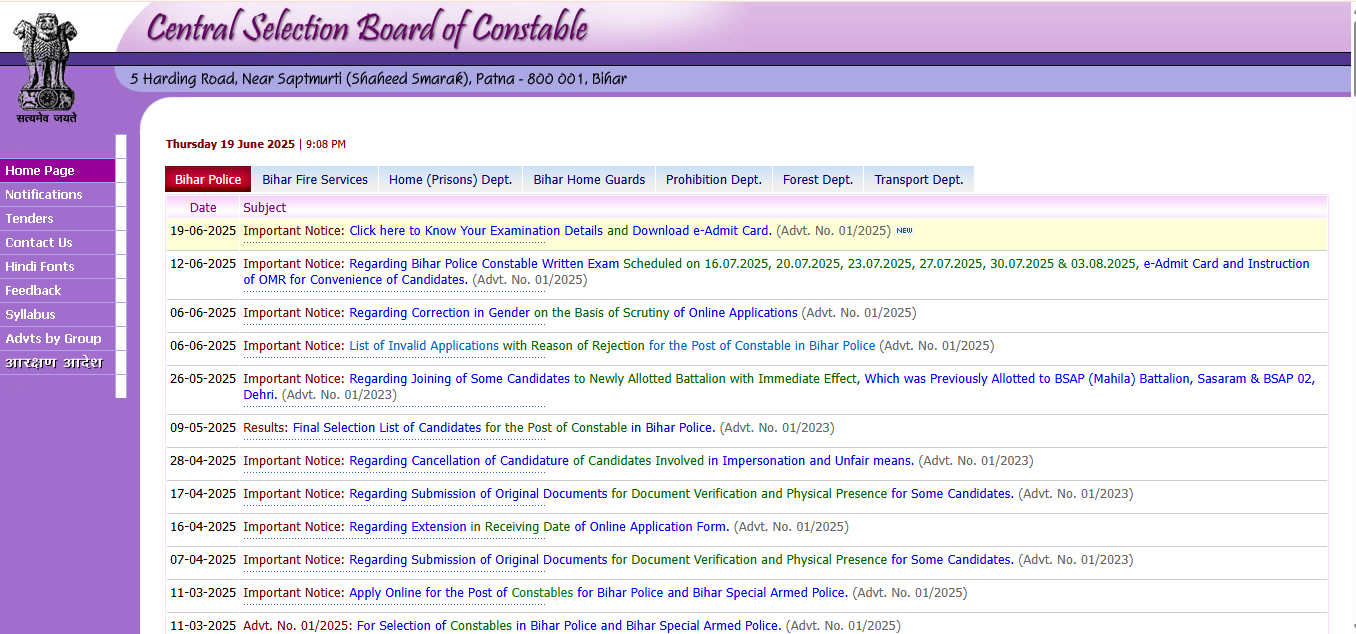The image size is (1356, 634).
Task: Click the '5 Harding Road' address line
Action: pos(378,79)
